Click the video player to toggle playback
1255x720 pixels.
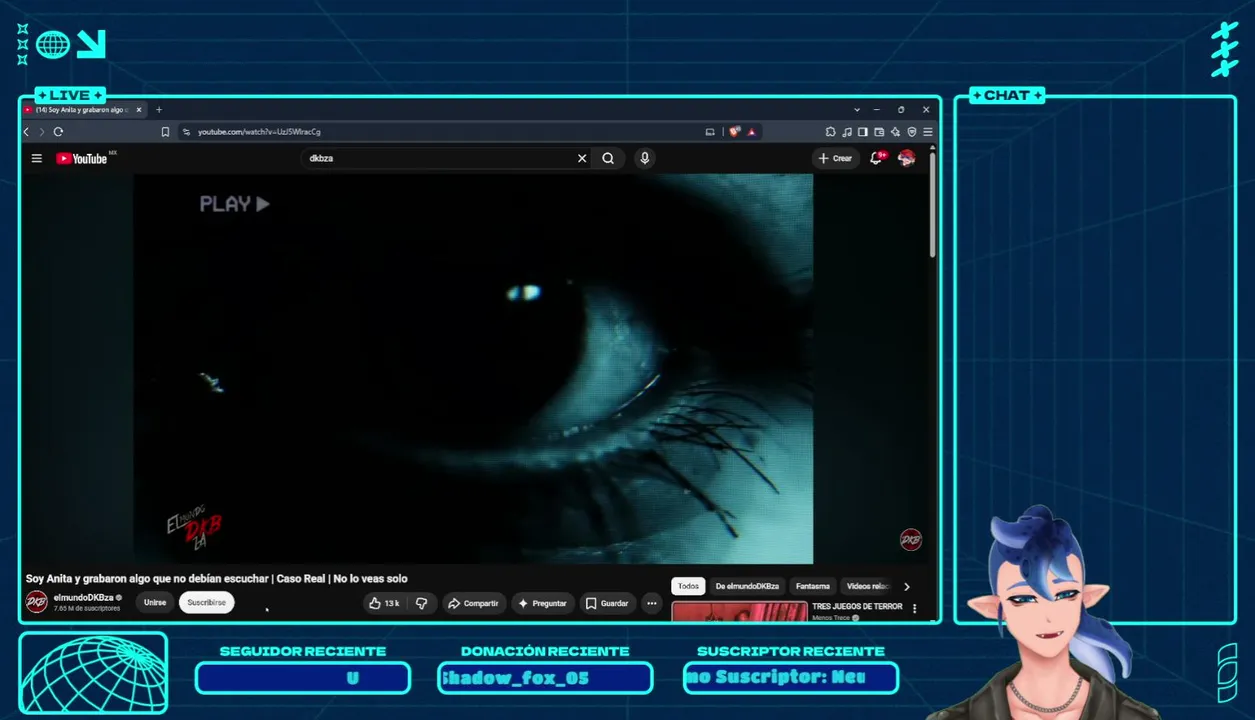474,368
